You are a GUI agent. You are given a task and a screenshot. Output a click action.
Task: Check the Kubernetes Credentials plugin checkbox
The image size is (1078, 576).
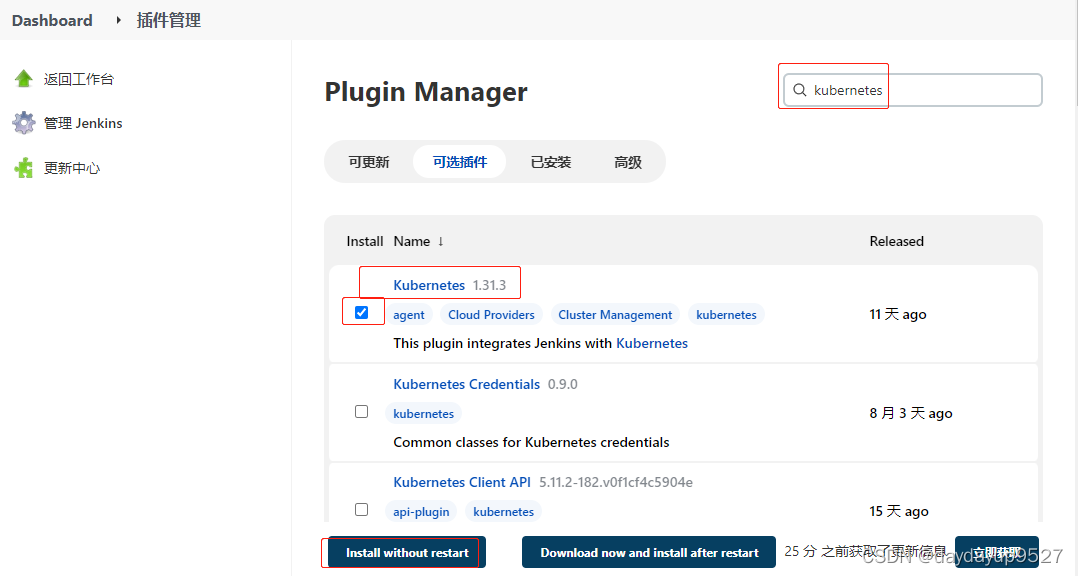click(x=362, y=412)
